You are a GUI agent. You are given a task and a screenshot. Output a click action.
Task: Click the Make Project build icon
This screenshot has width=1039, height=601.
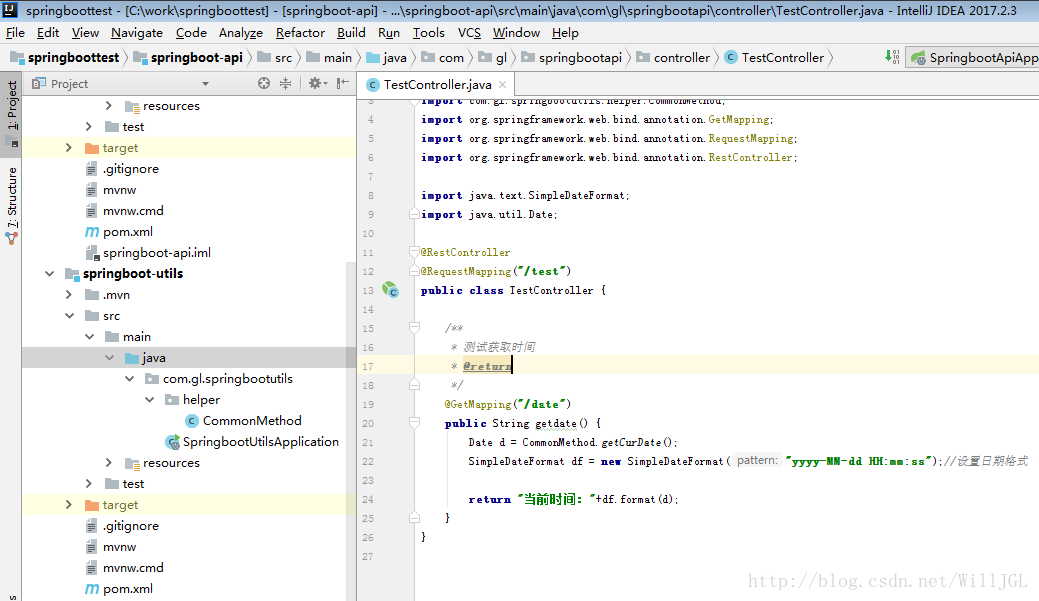tap(893, 57)
